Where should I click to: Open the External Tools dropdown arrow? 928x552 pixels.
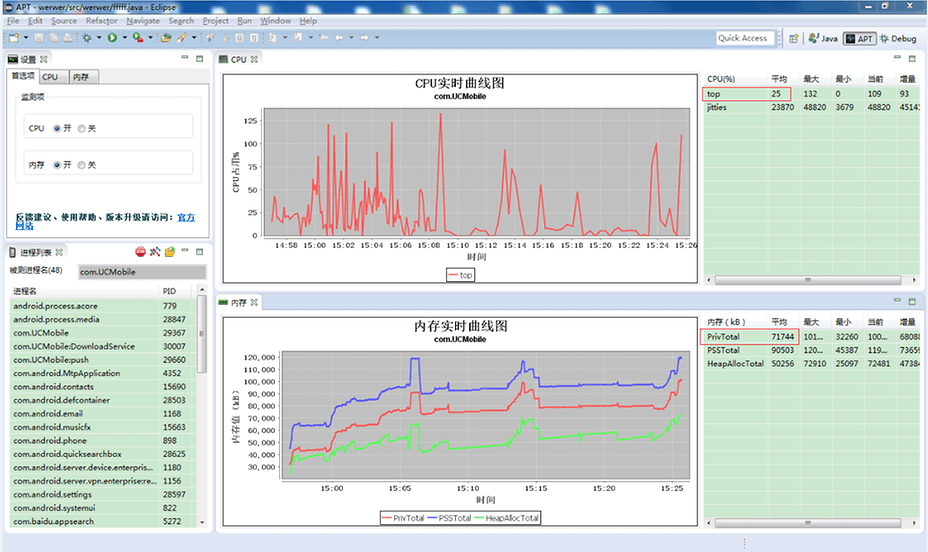click(x=150, y=38)
